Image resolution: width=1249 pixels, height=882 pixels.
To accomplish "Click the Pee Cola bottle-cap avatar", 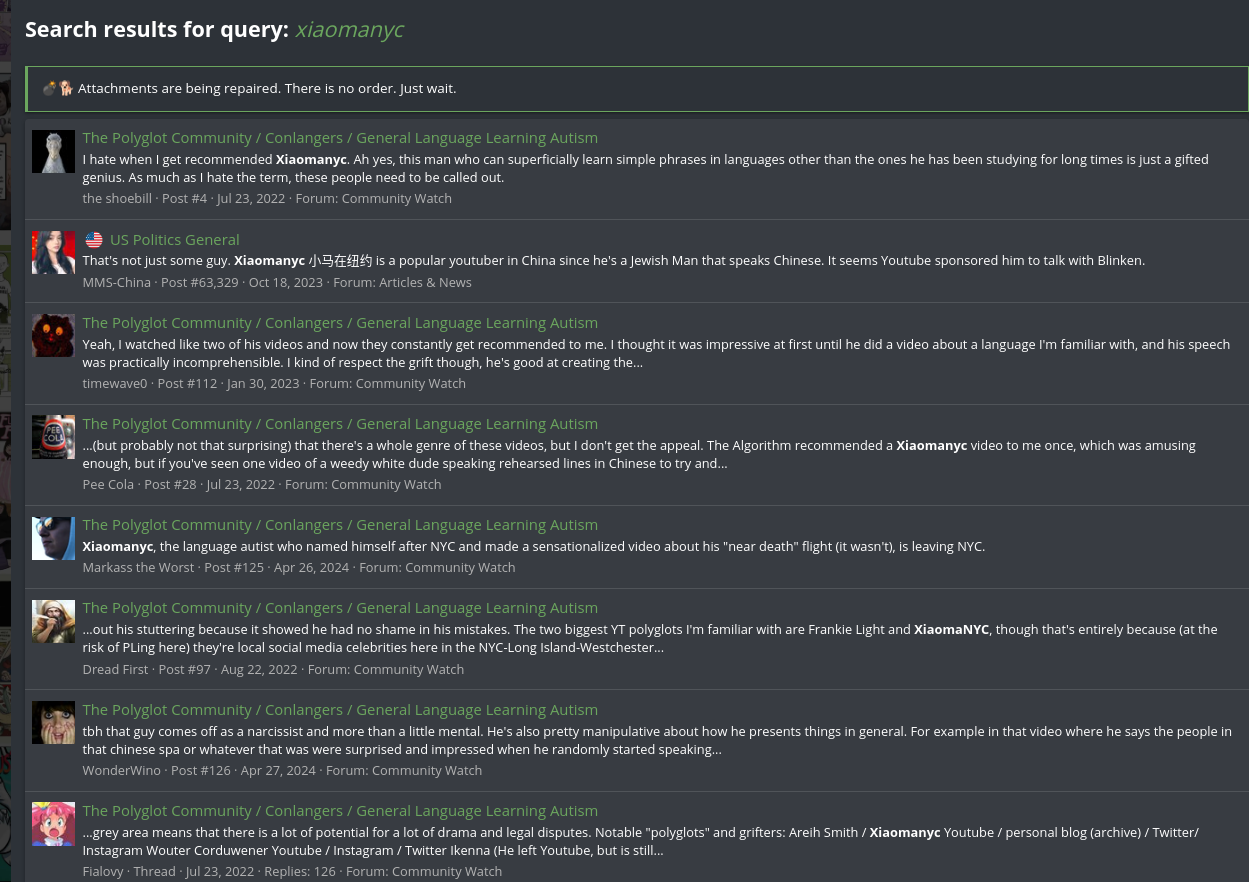I will point(53,437).
